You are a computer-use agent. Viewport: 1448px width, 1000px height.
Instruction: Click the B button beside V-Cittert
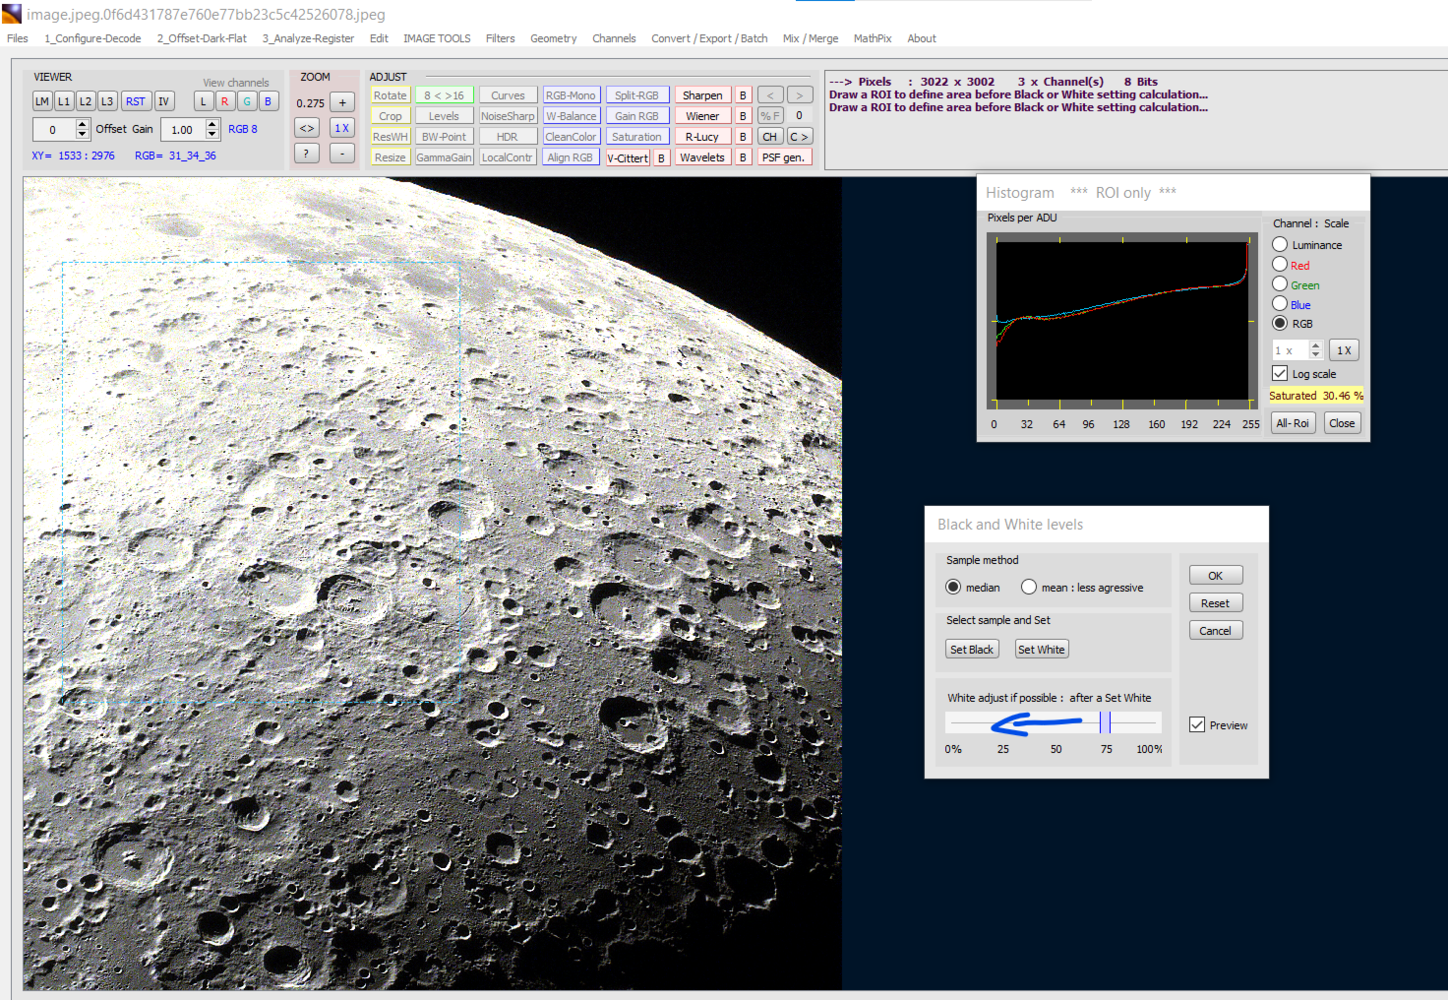click(x=661, y=158)
